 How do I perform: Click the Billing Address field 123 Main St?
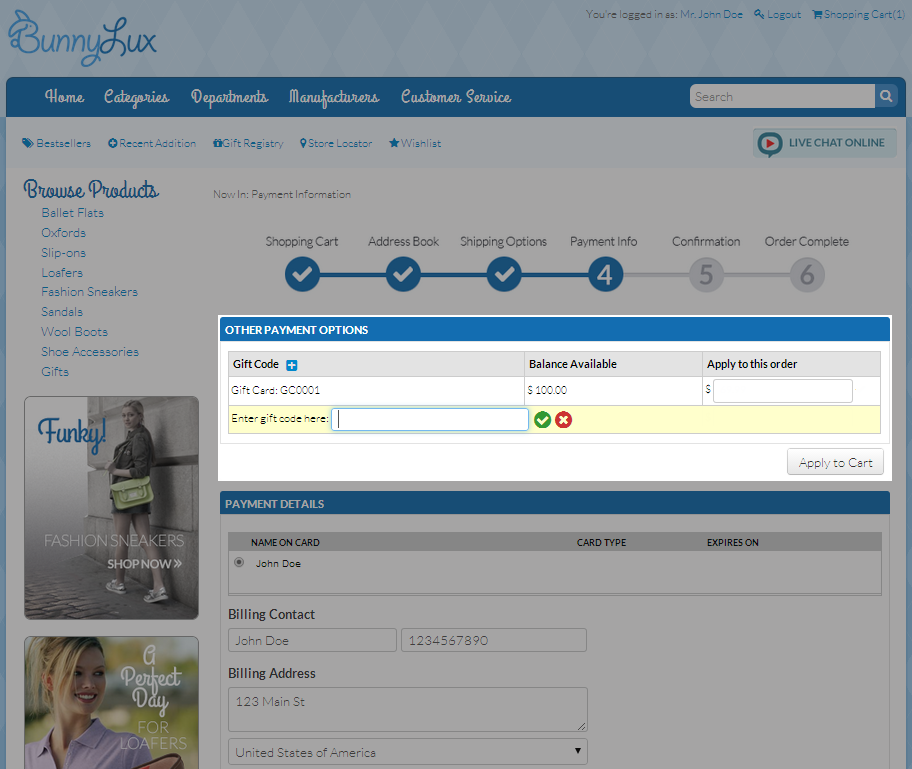click(x=408, y=709)
